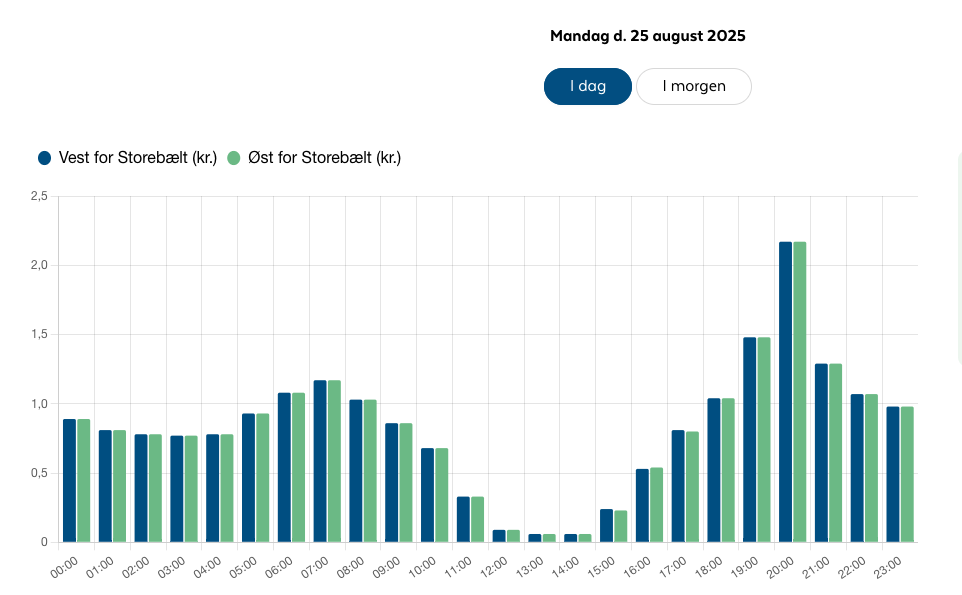Click the green bar at 21:00
The height and width of the screenshot is (595, 962).
835,453
